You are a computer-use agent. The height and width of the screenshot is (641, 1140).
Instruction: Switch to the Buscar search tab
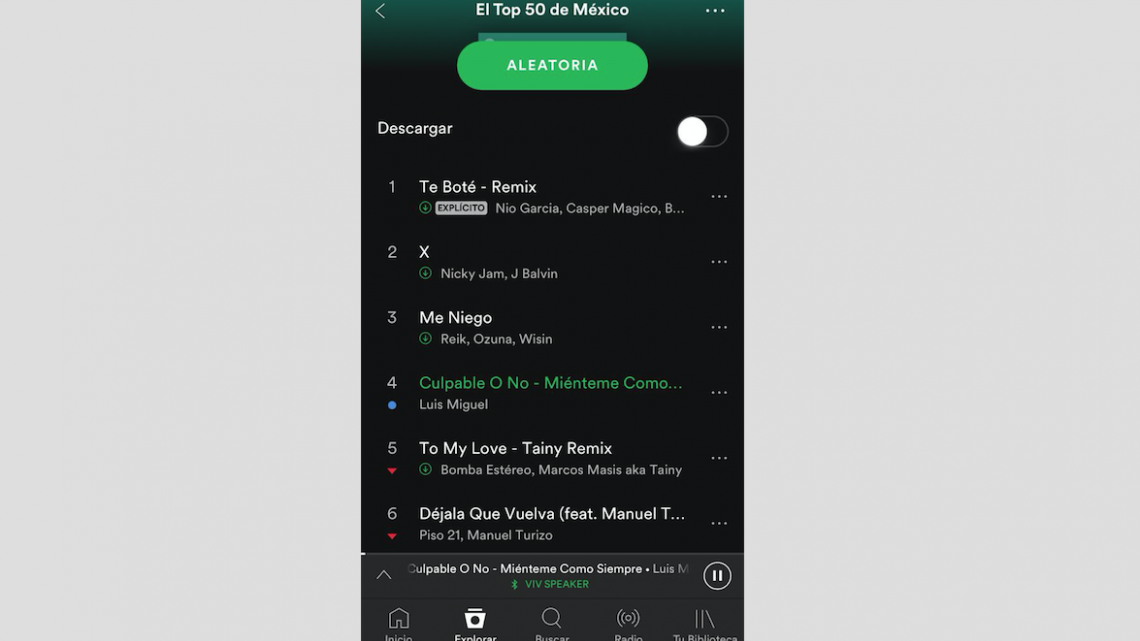tap(552, 625)
